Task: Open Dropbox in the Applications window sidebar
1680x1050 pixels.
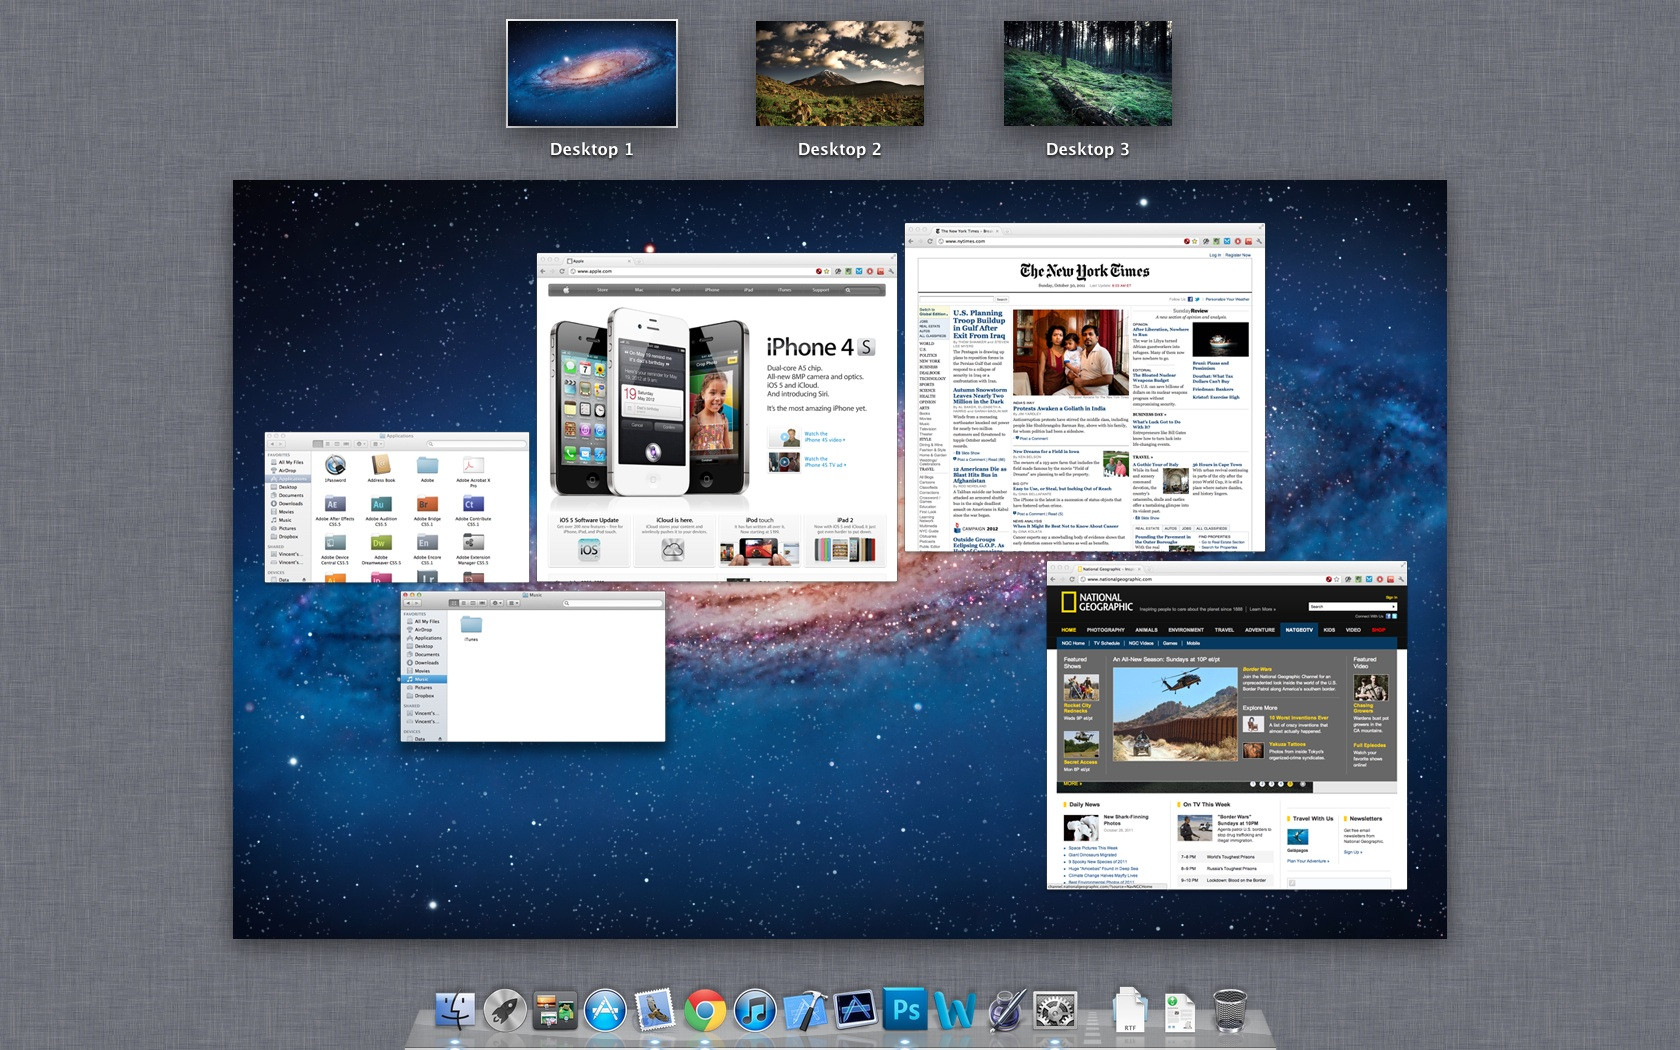Action: coord(288,537)
